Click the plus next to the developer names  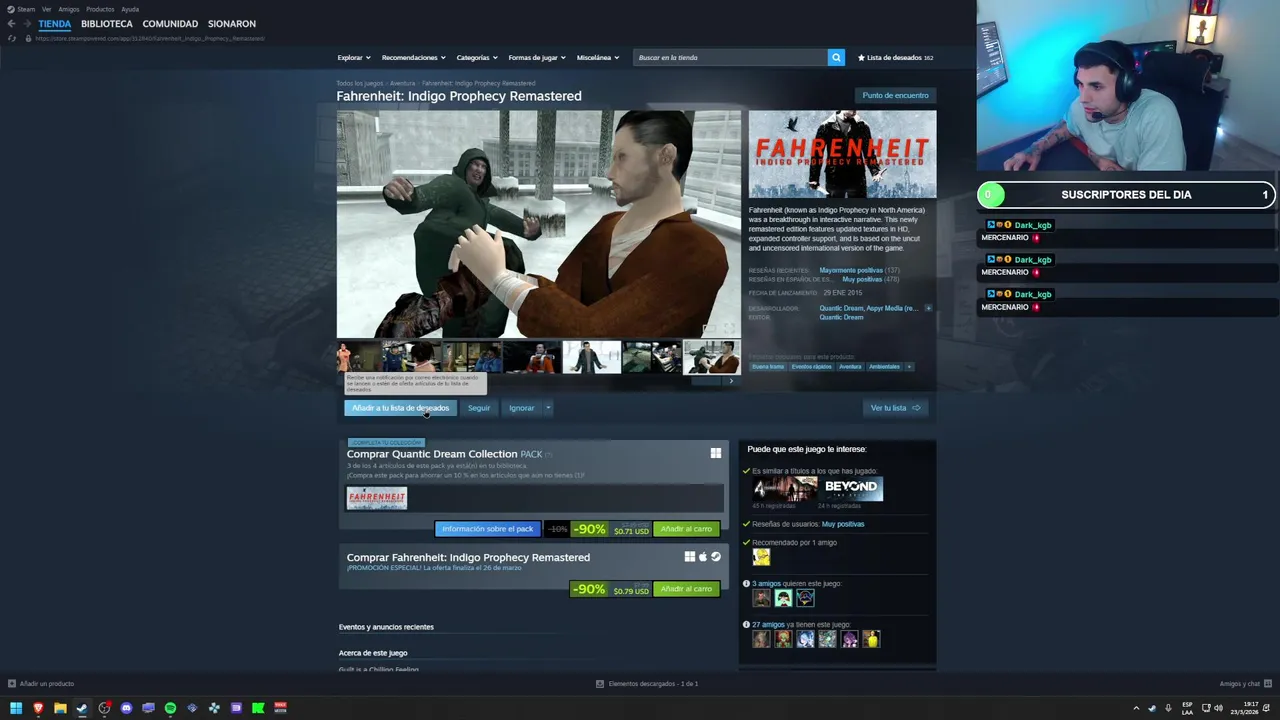(928, 308)
